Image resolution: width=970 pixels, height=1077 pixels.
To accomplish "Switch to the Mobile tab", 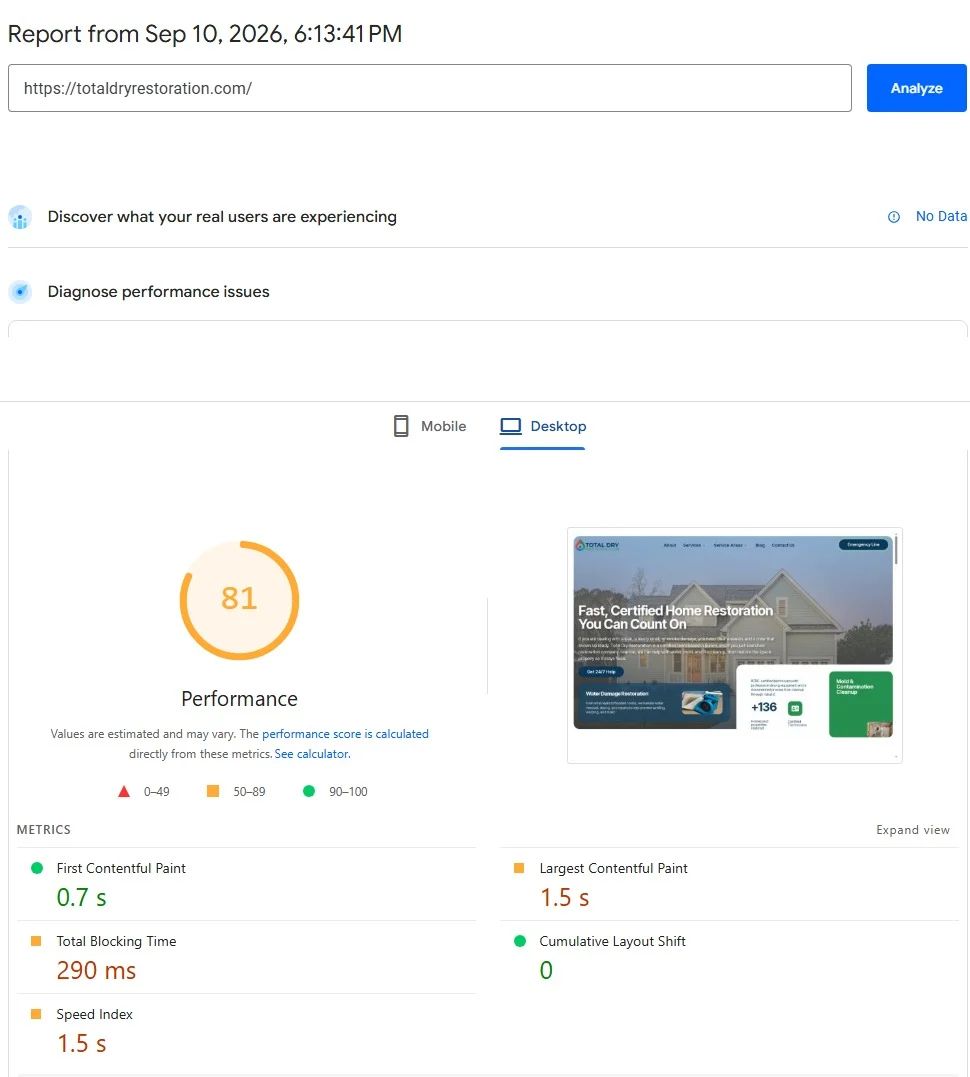I will (x=430, y=426).
